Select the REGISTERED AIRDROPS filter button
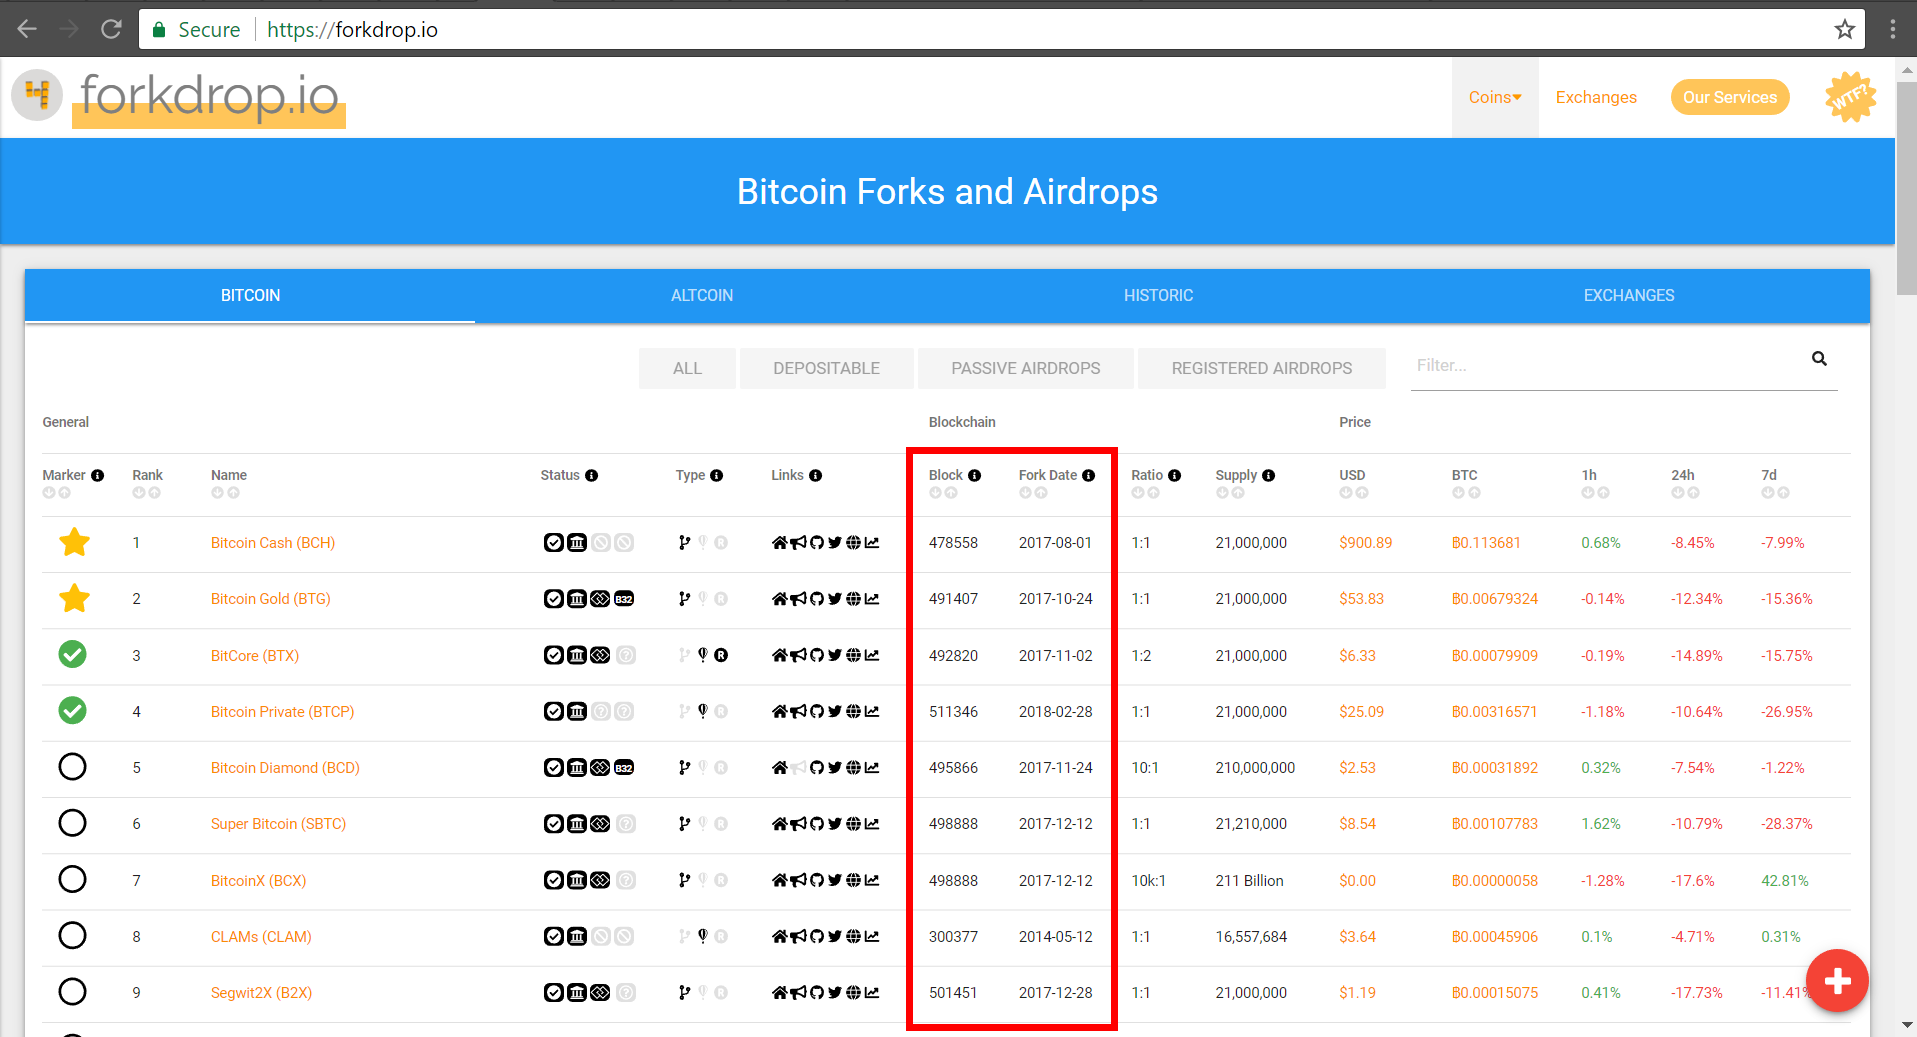This screenshot has height=1037, width=1917. pyautogui.click(x=1262, y=368)
